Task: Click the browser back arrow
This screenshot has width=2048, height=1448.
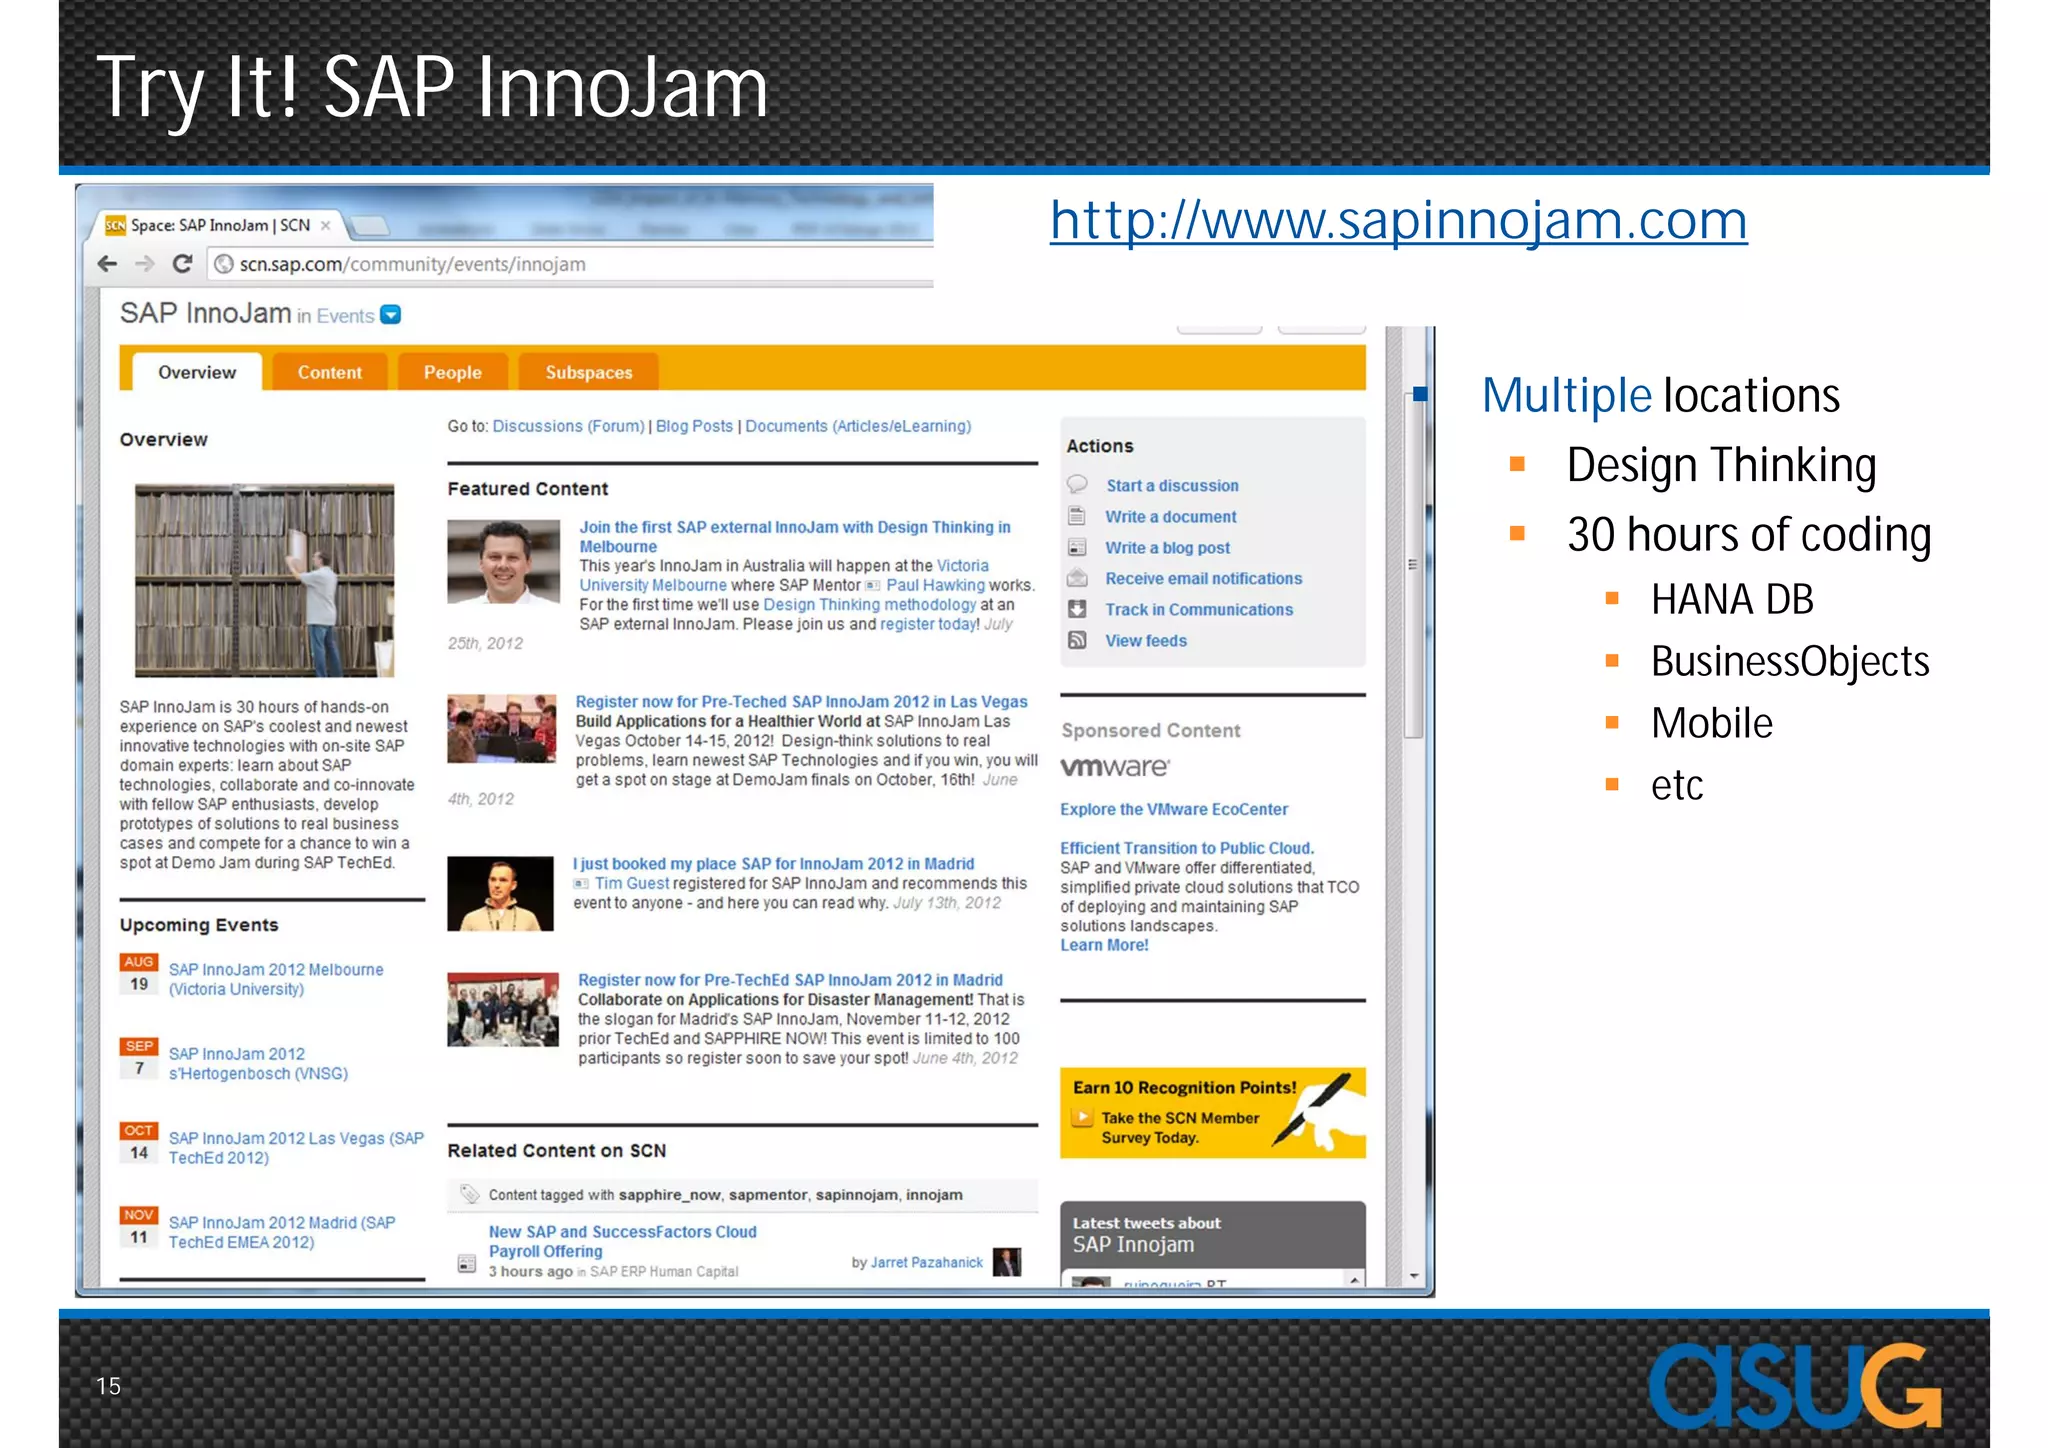Action: [x=108, y=264]
